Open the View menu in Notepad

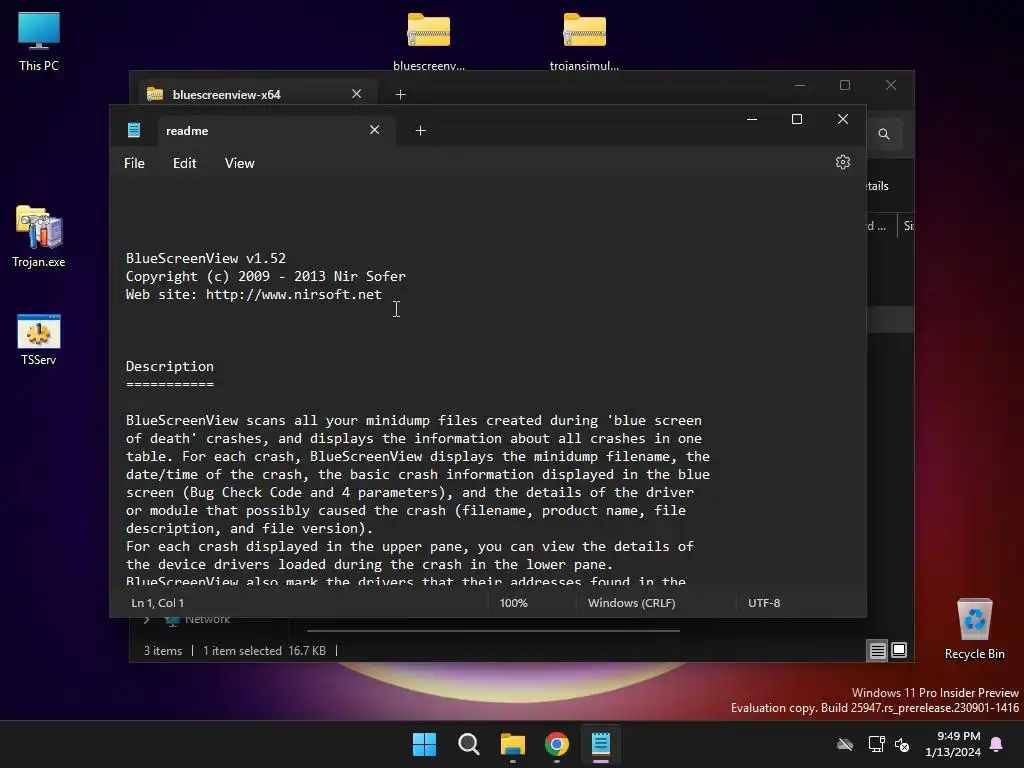[240, 163]
